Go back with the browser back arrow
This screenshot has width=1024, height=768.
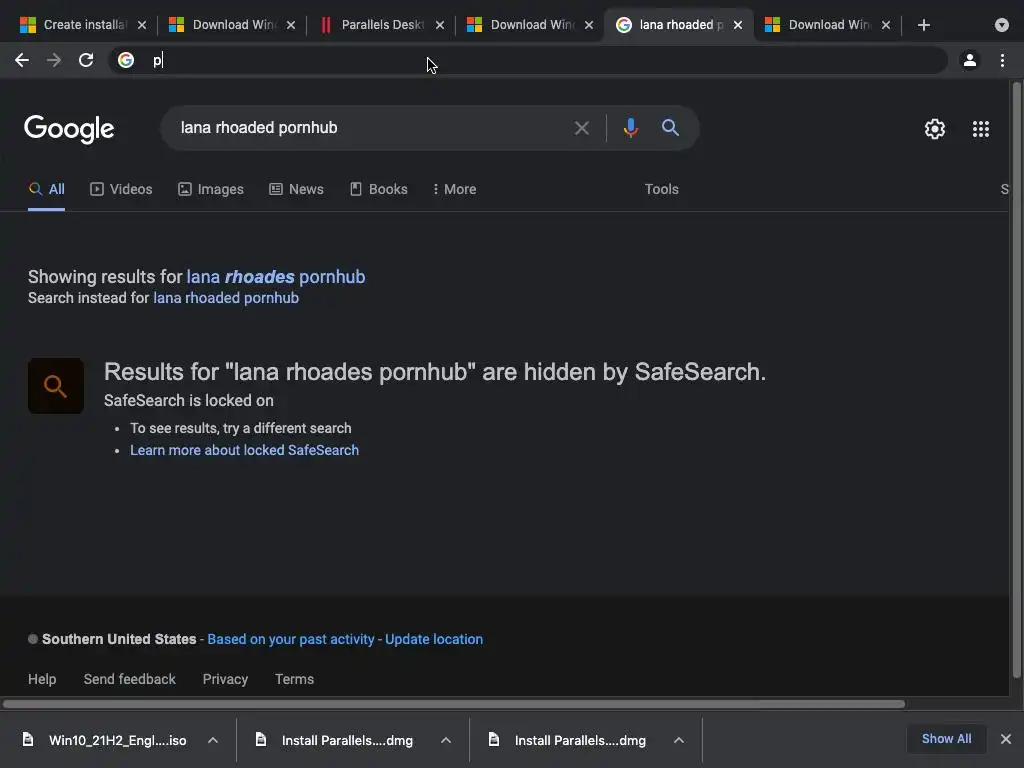click(x=22, y=61)
